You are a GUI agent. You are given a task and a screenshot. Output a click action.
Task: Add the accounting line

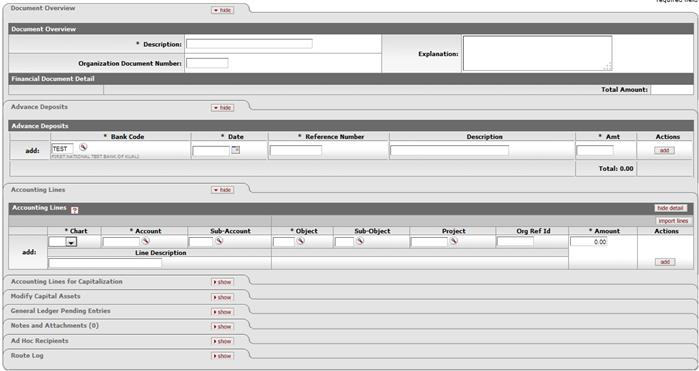(665, 262)
